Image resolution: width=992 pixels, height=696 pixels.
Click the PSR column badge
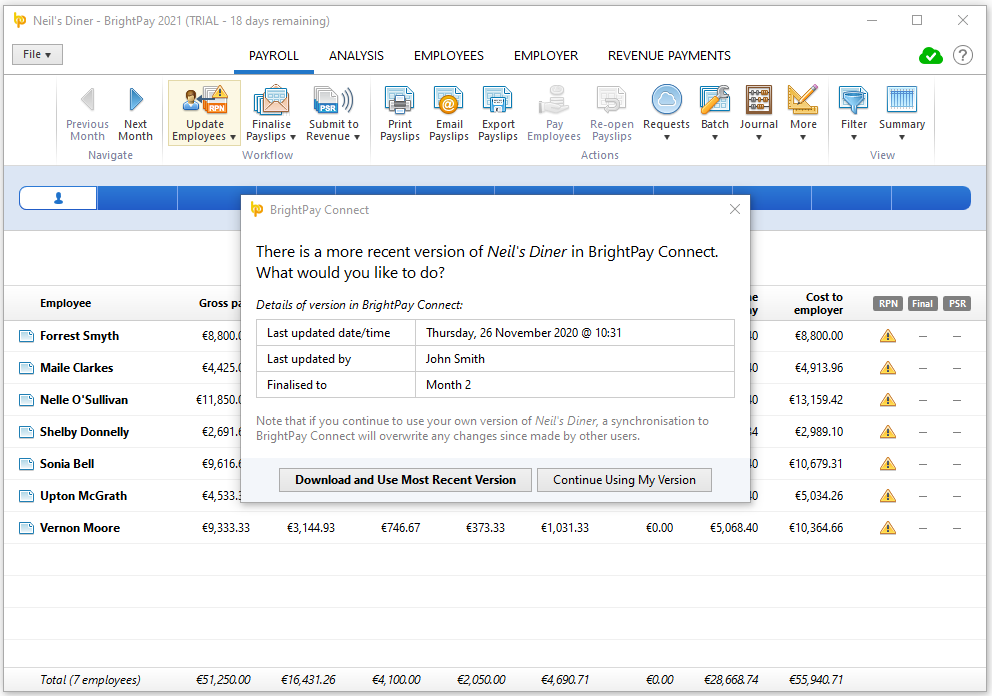coord(957,304)
